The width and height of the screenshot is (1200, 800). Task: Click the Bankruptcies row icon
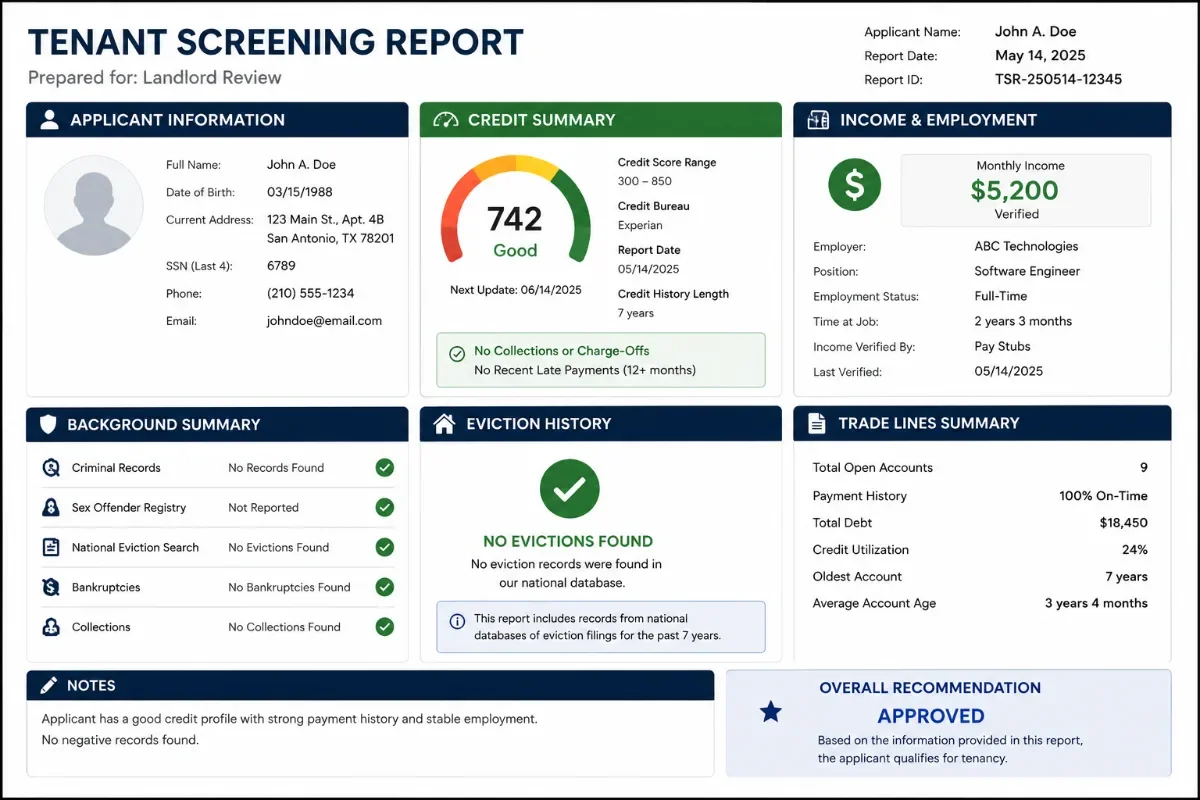point(51,587)
